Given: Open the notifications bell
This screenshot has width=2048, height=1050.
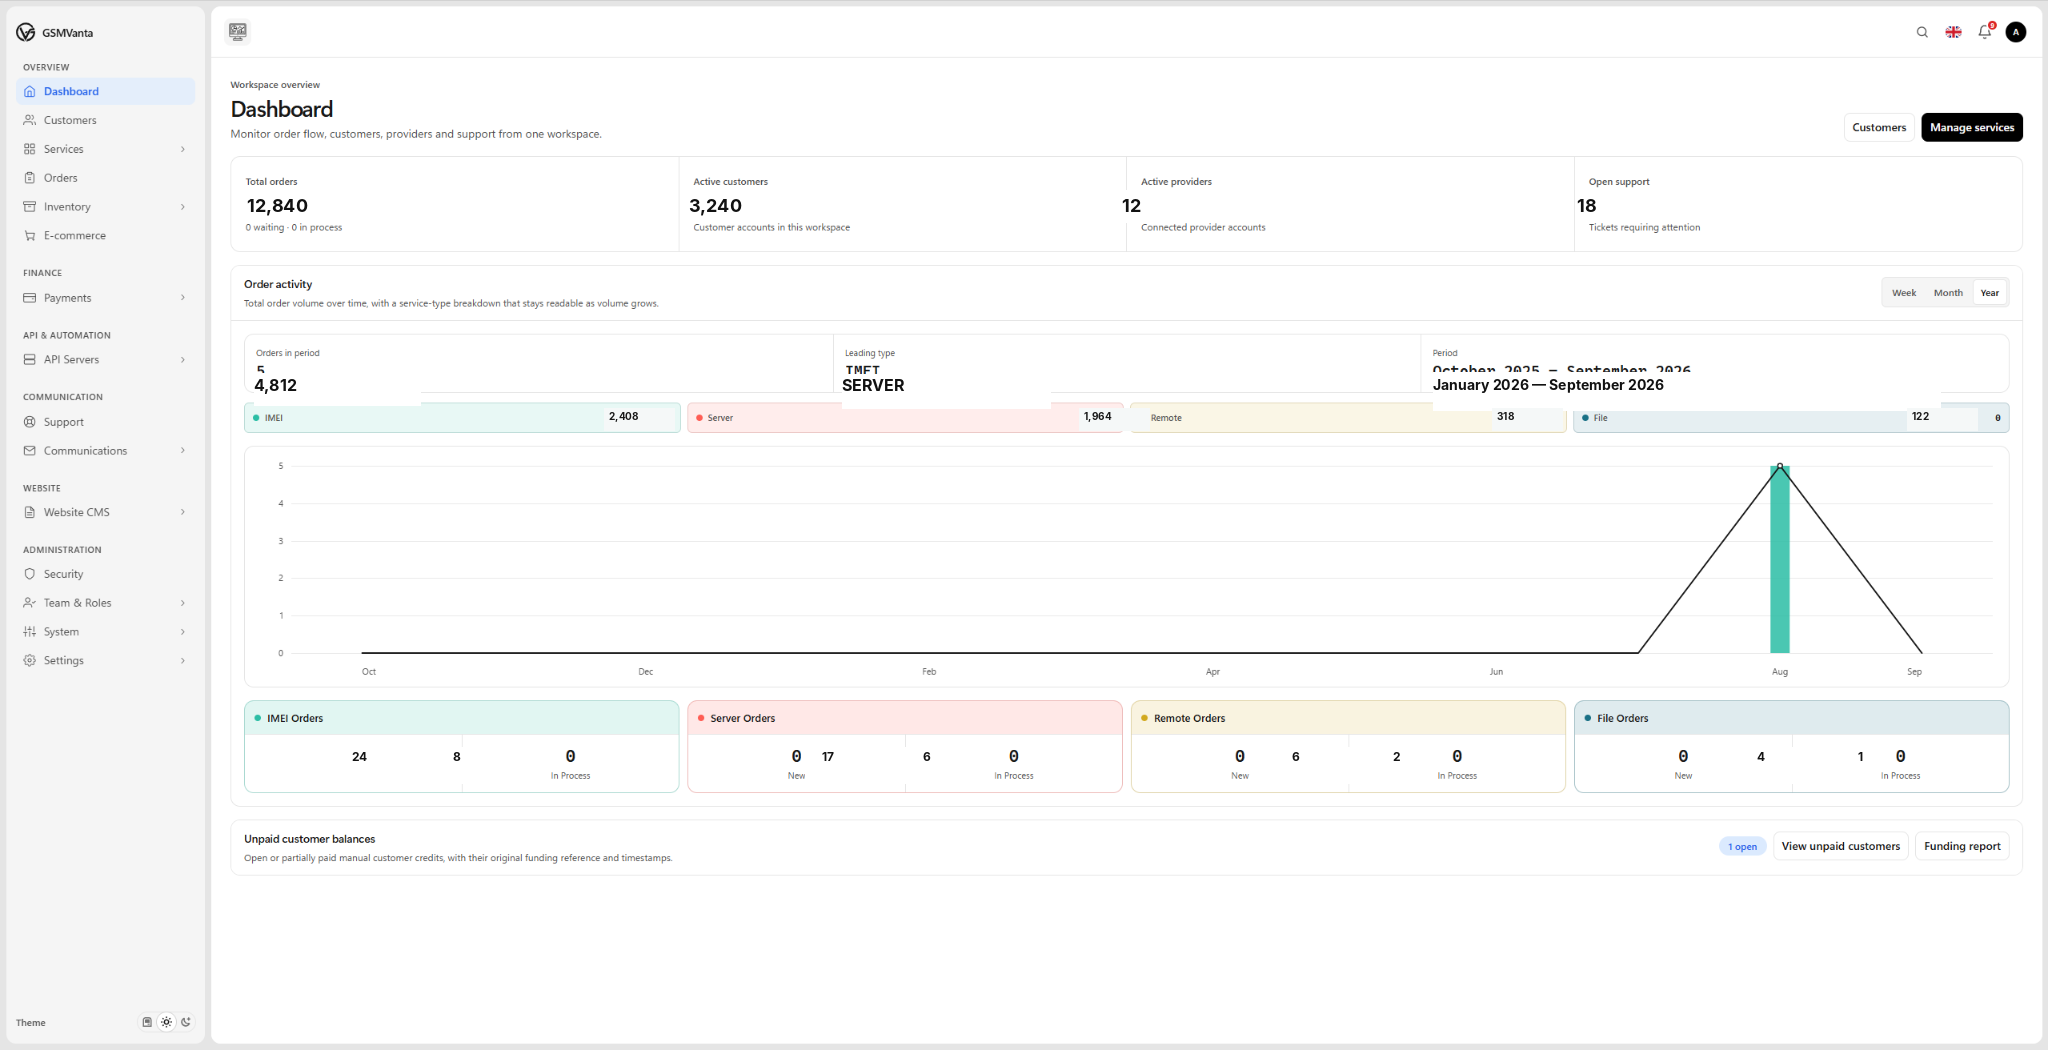Looking at the screenshot, I should [x=1985, y=32].
